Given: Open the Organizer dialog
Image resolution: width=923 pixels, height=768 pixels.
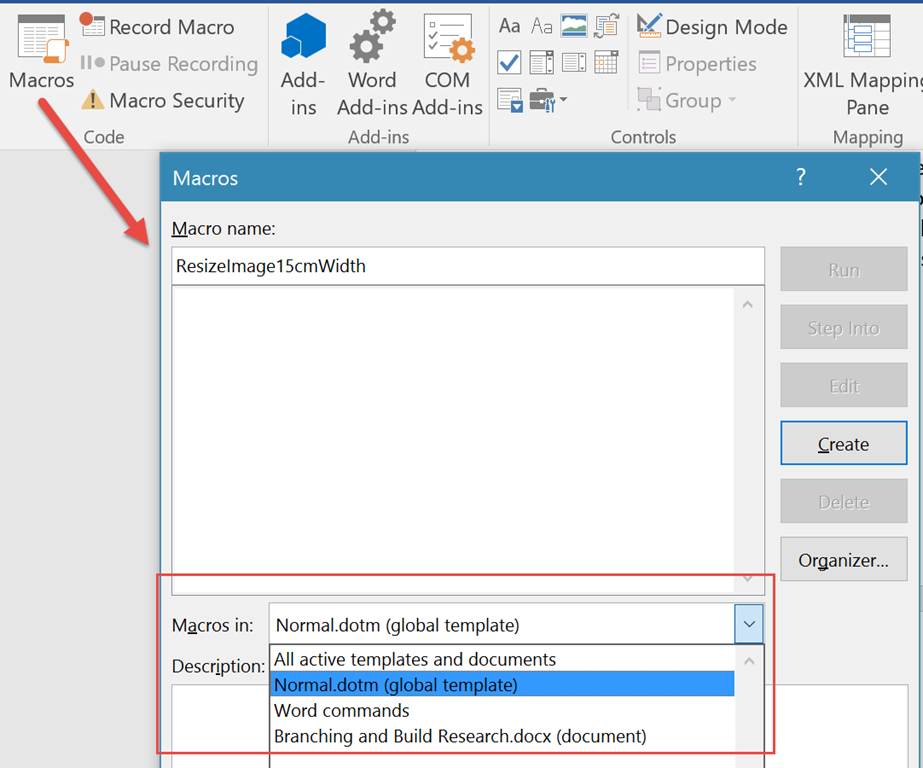Looking at the screenshot, I should 843,559.
